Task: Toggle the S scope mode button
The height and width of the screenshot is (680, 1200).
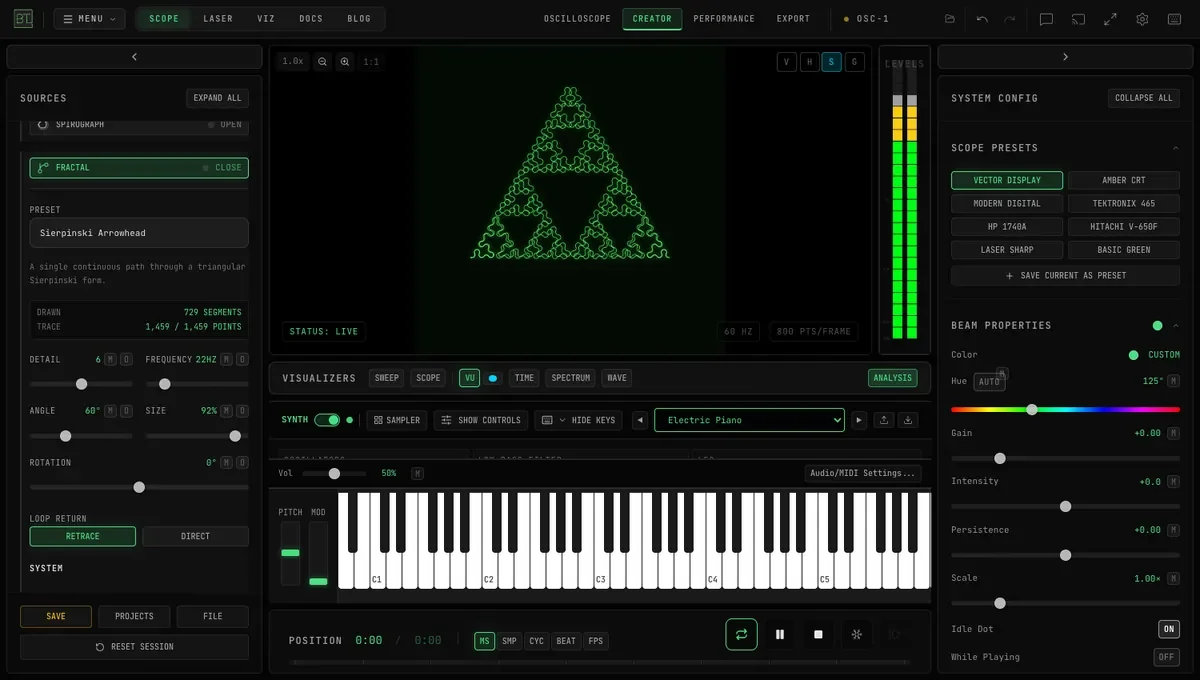Action: pos(832,62)
